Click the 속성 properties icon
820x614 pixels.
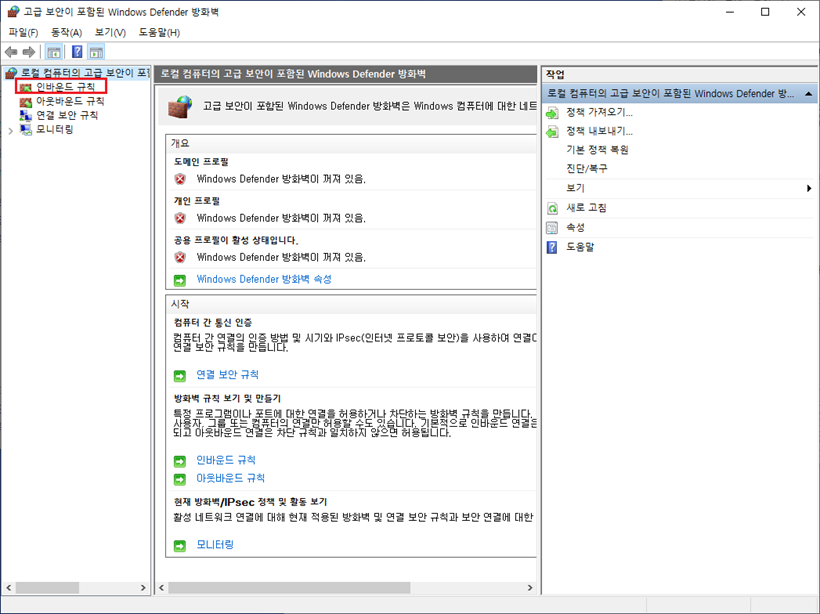(552, 228)
